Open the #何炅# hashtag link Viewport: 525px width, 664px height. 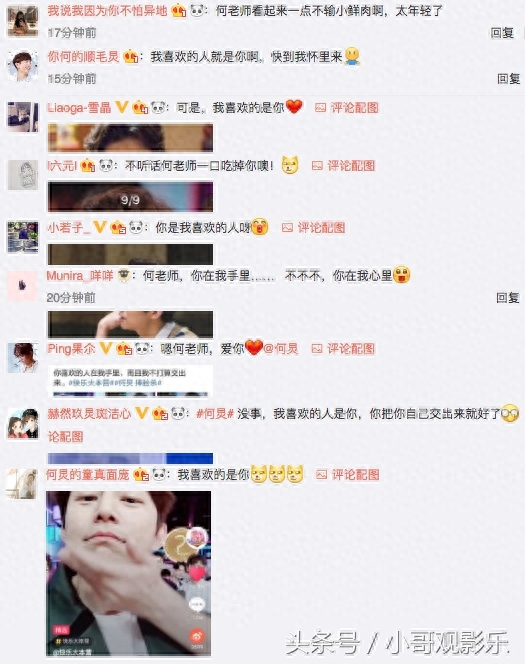coord(215,413)
